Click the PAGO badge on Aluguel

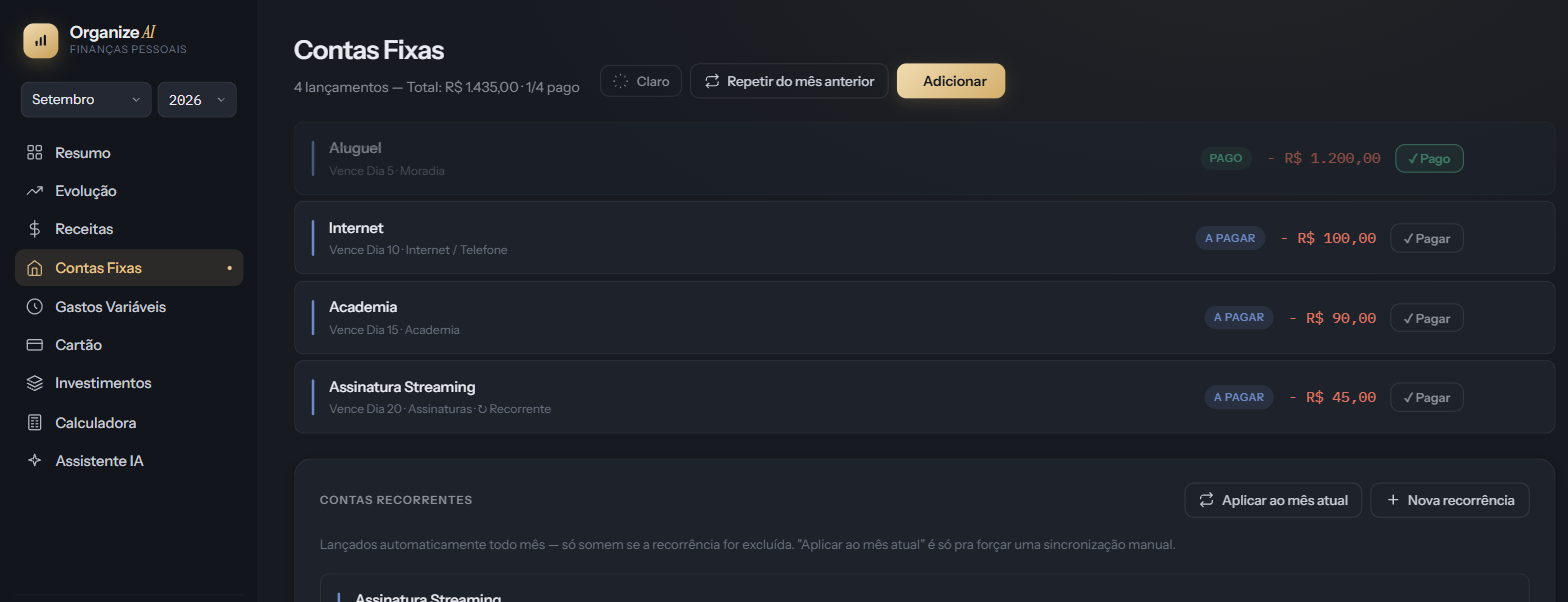(1226, 158)
